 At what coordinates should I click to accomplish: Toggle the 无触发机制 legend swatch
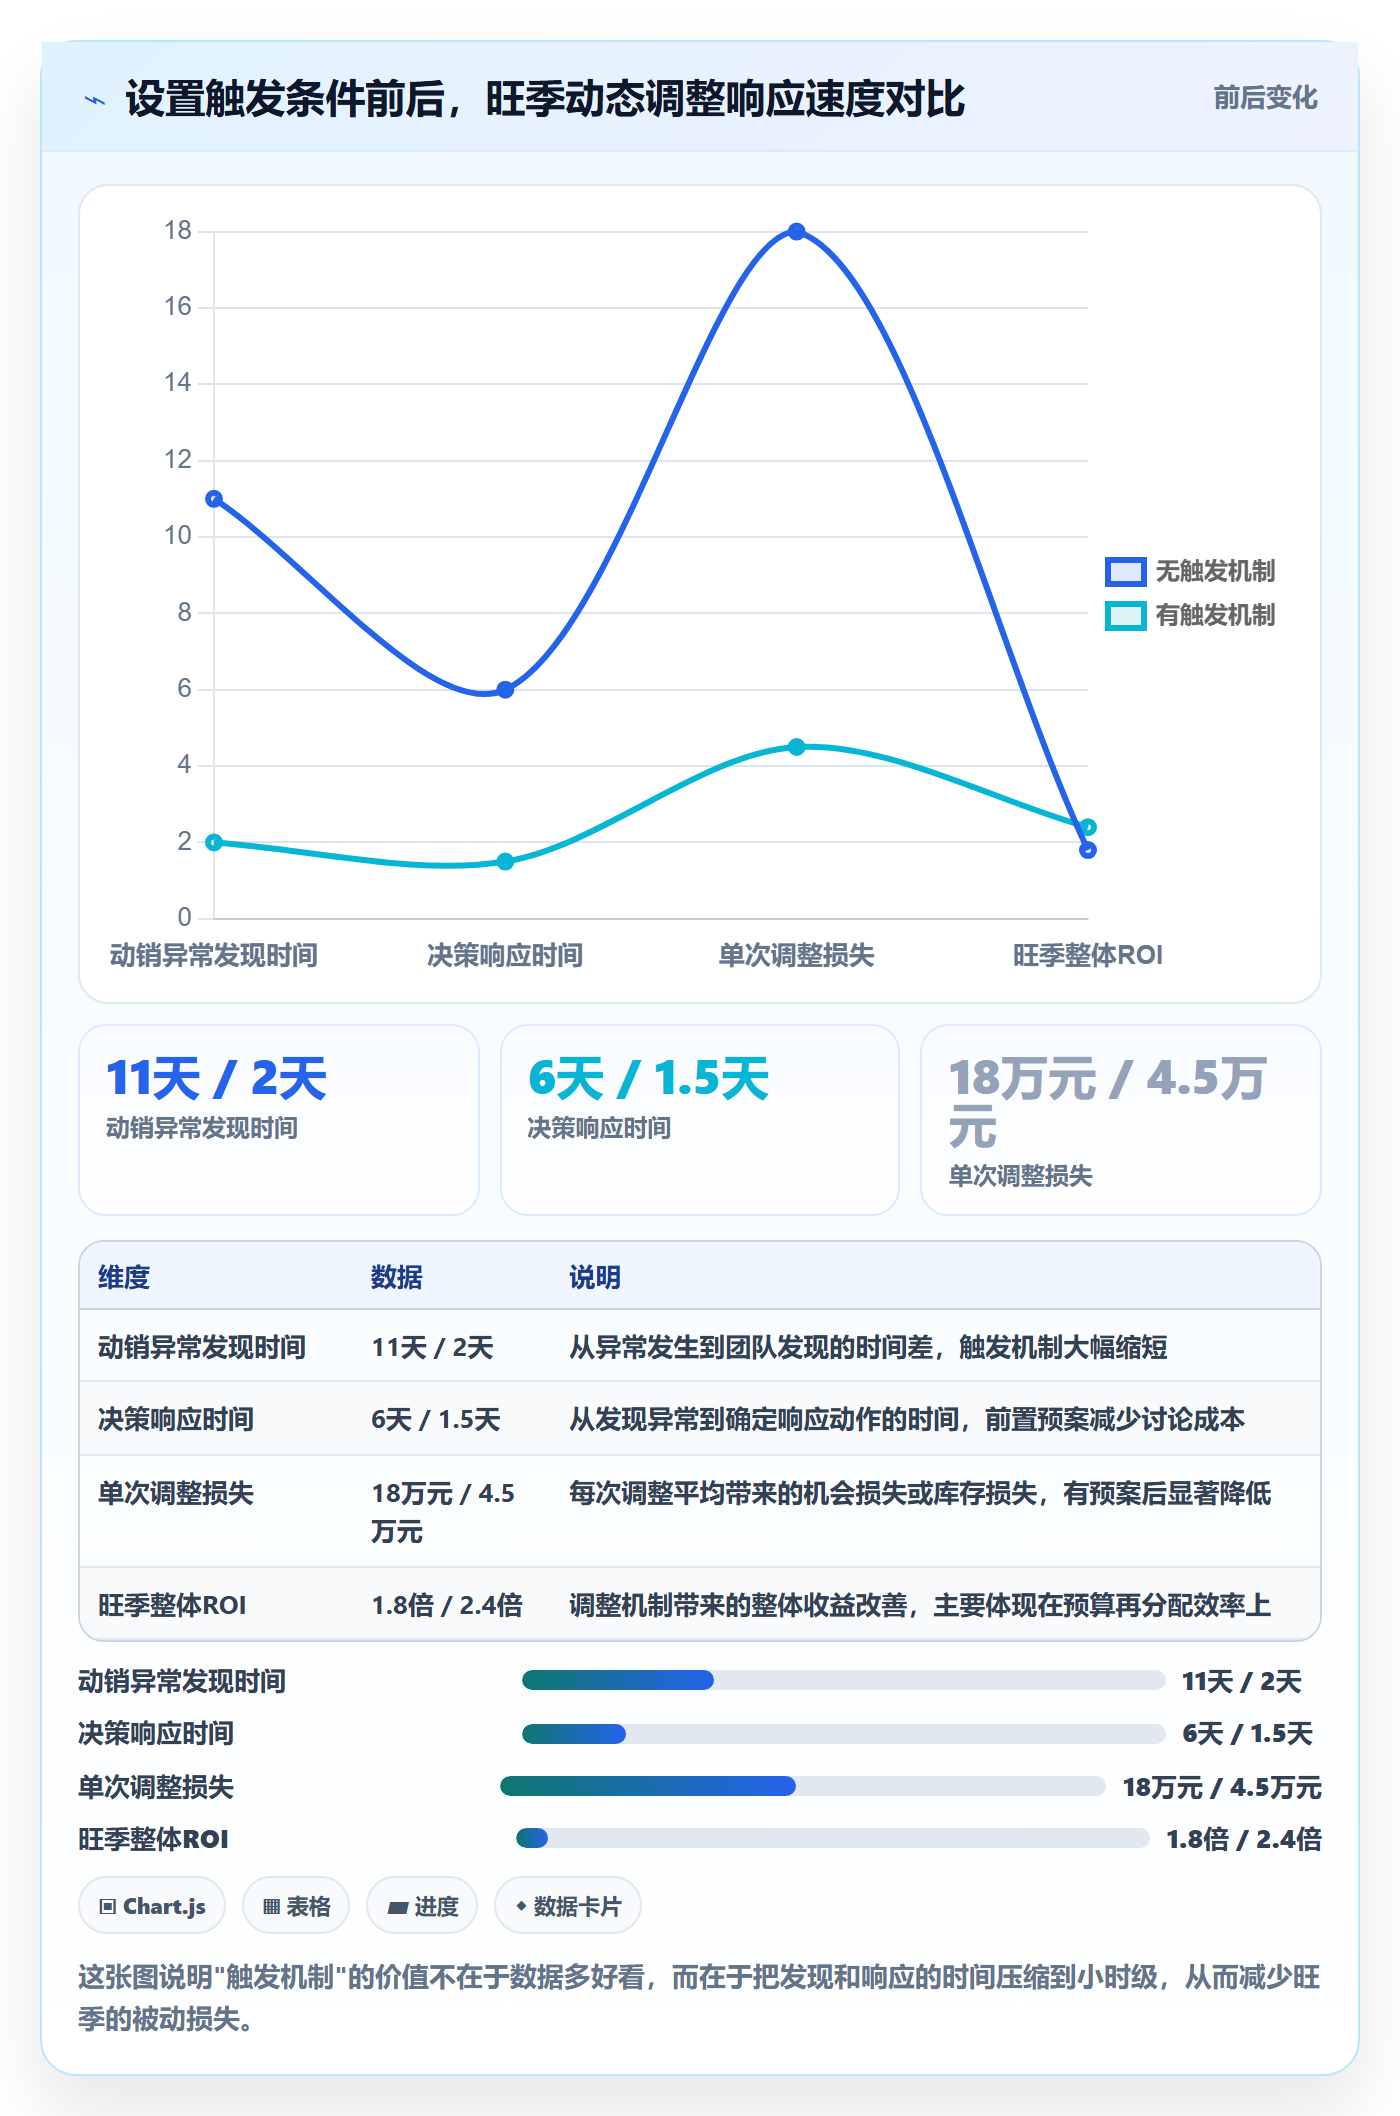(x=1125, y=571)
